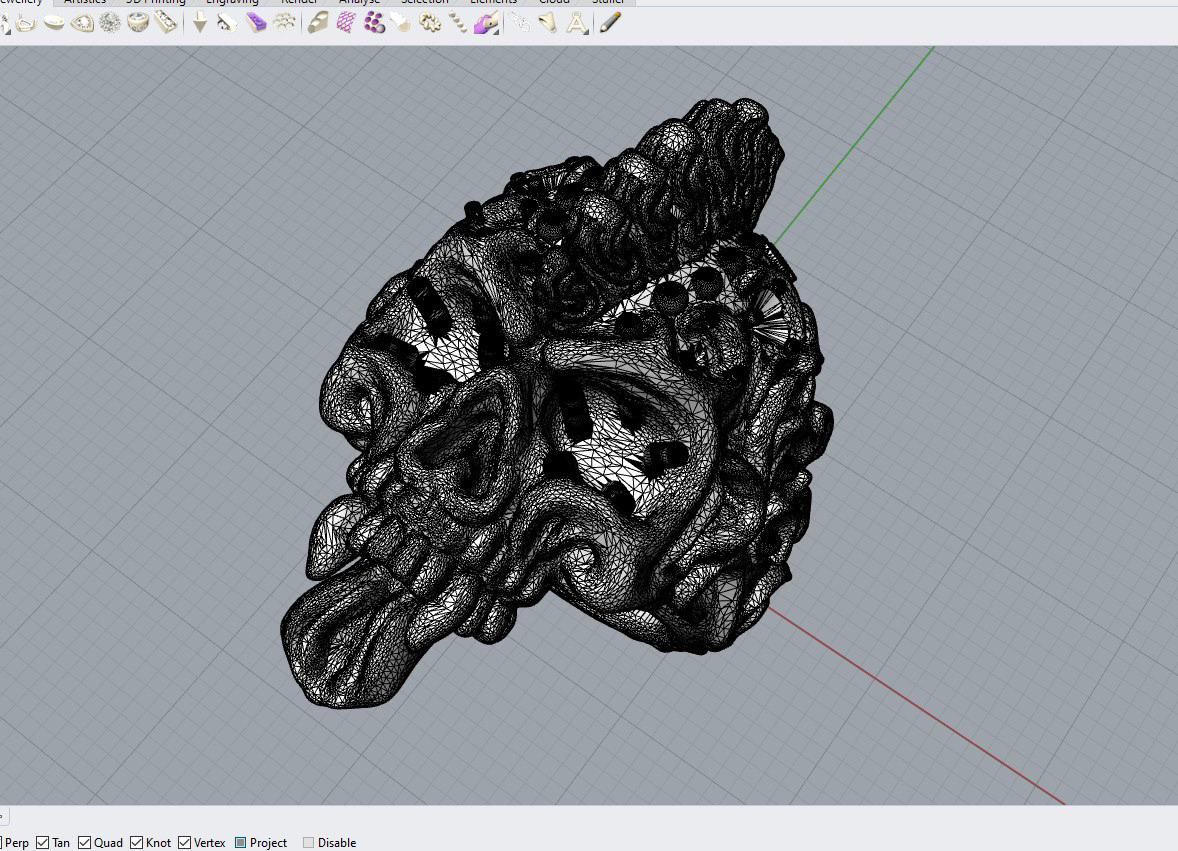The image size is (1178, 851).
Task: Open the round gem cluster icon
Action: pyautogui.click(x=110, y=23)
